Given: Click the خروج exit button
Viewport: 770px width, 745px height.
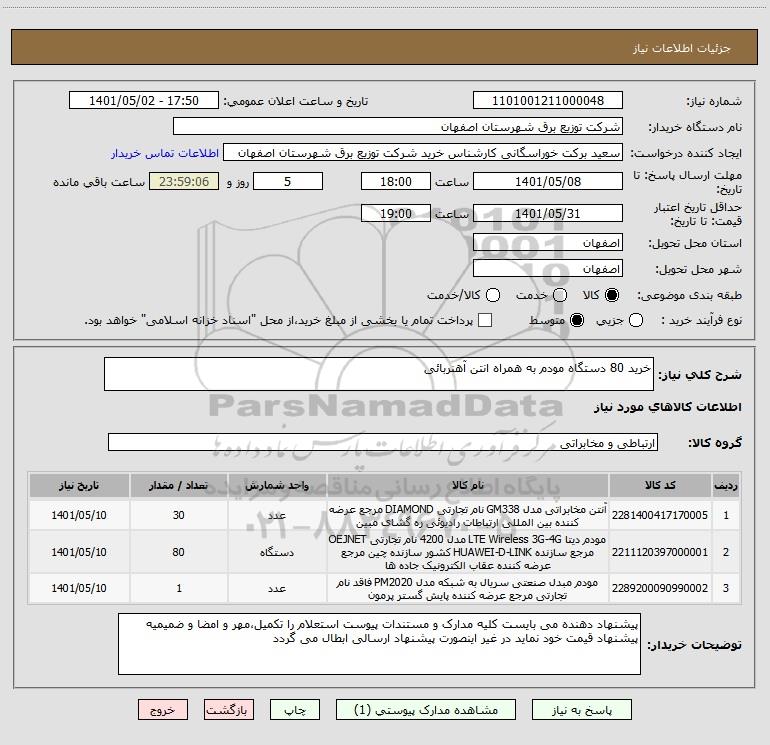Looking at the screenshot, I should [x=163, y=710].
